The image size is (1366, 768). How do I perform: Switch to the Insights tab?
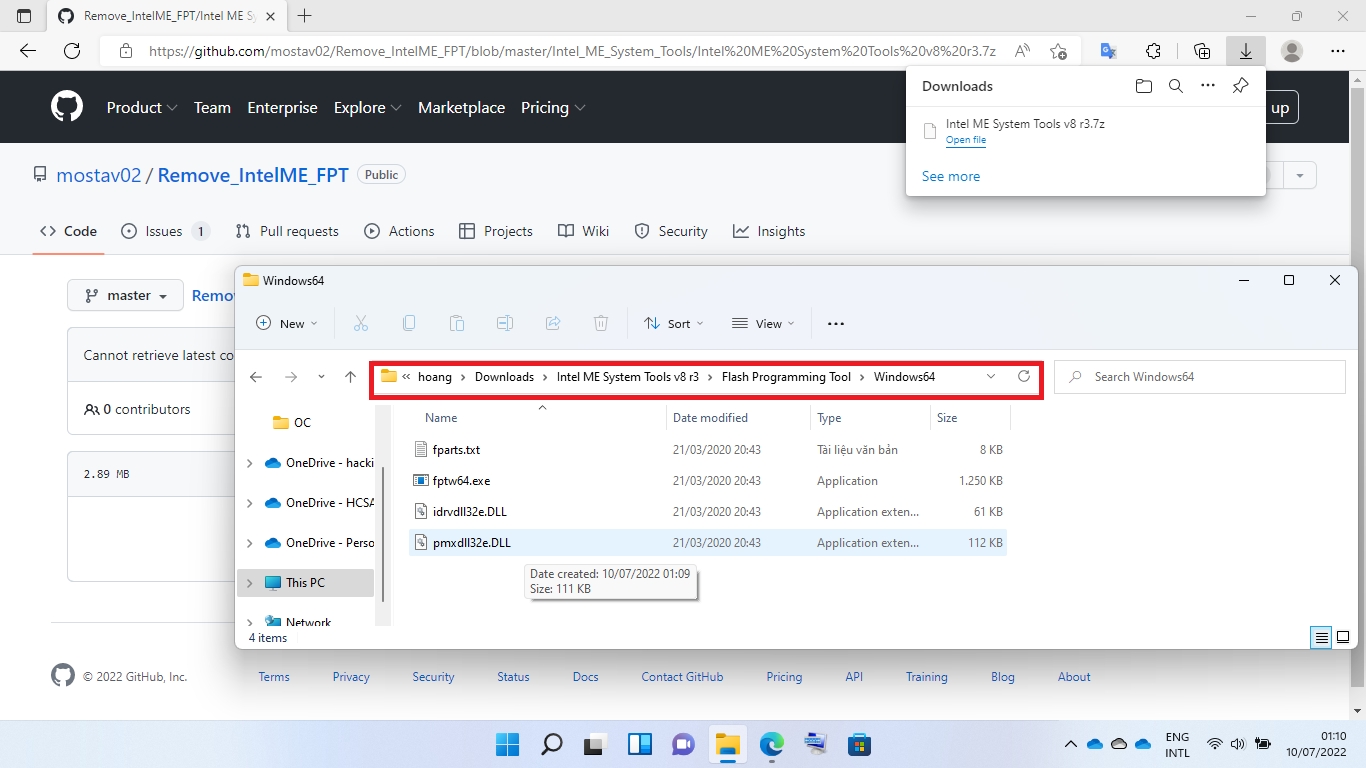coord(769,231)
